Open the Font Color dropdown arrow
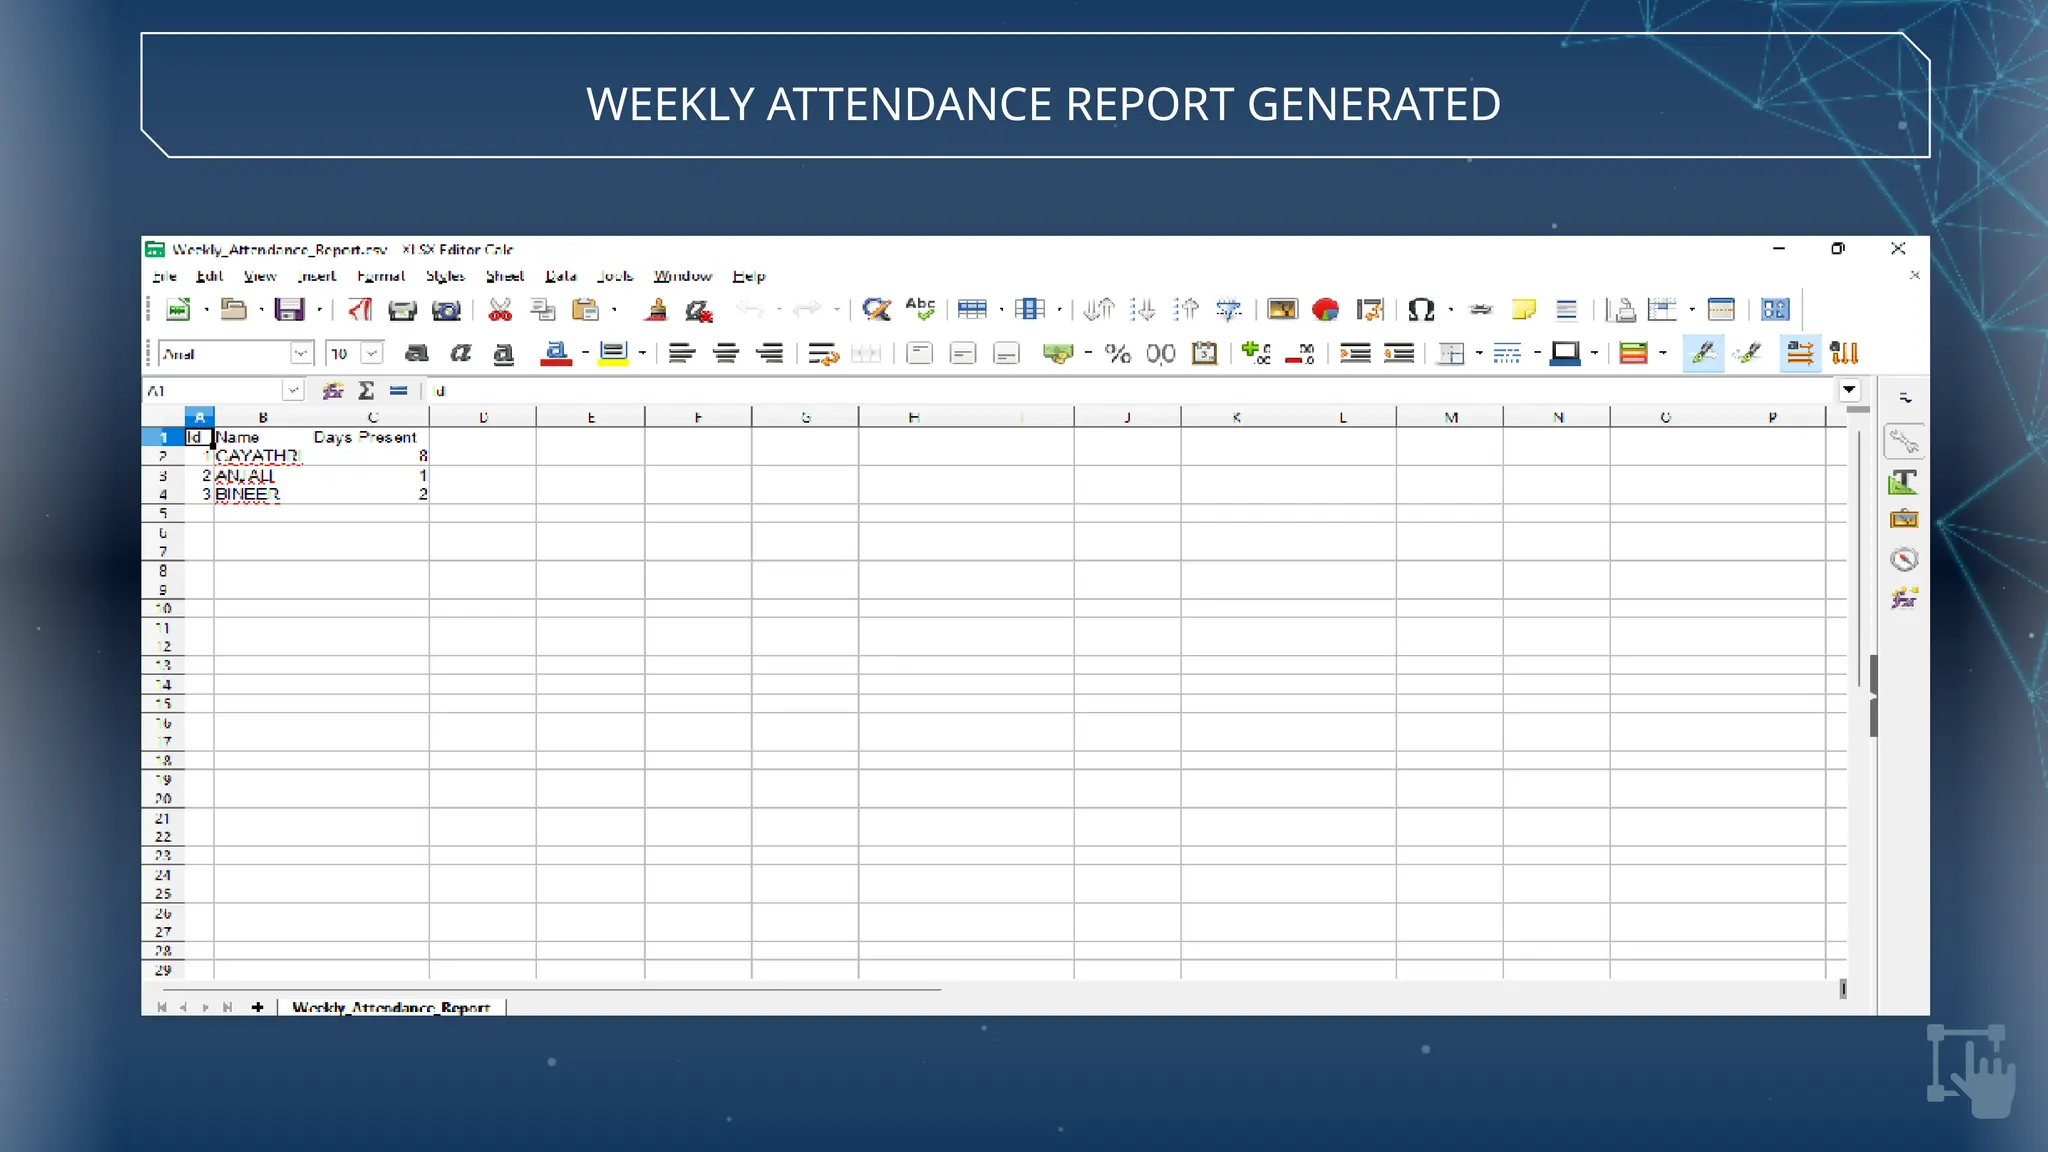Screen dimensions: 2048x1152 point(585,354)
